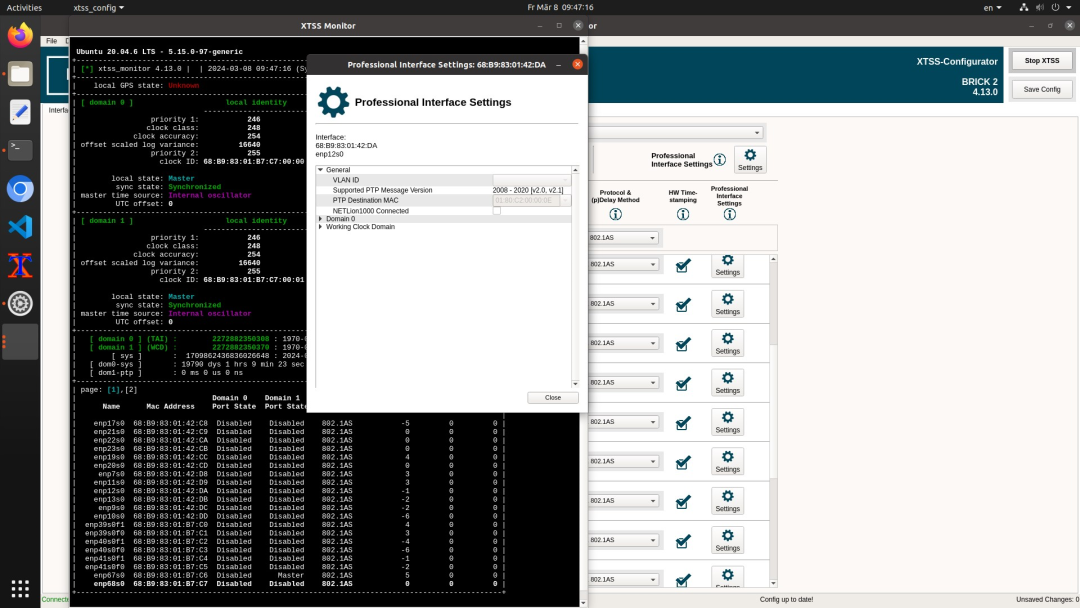Enable the NETLion1000 Connected checkbox
This screenshot has height=608, width=1080.
tap(497, 211)
